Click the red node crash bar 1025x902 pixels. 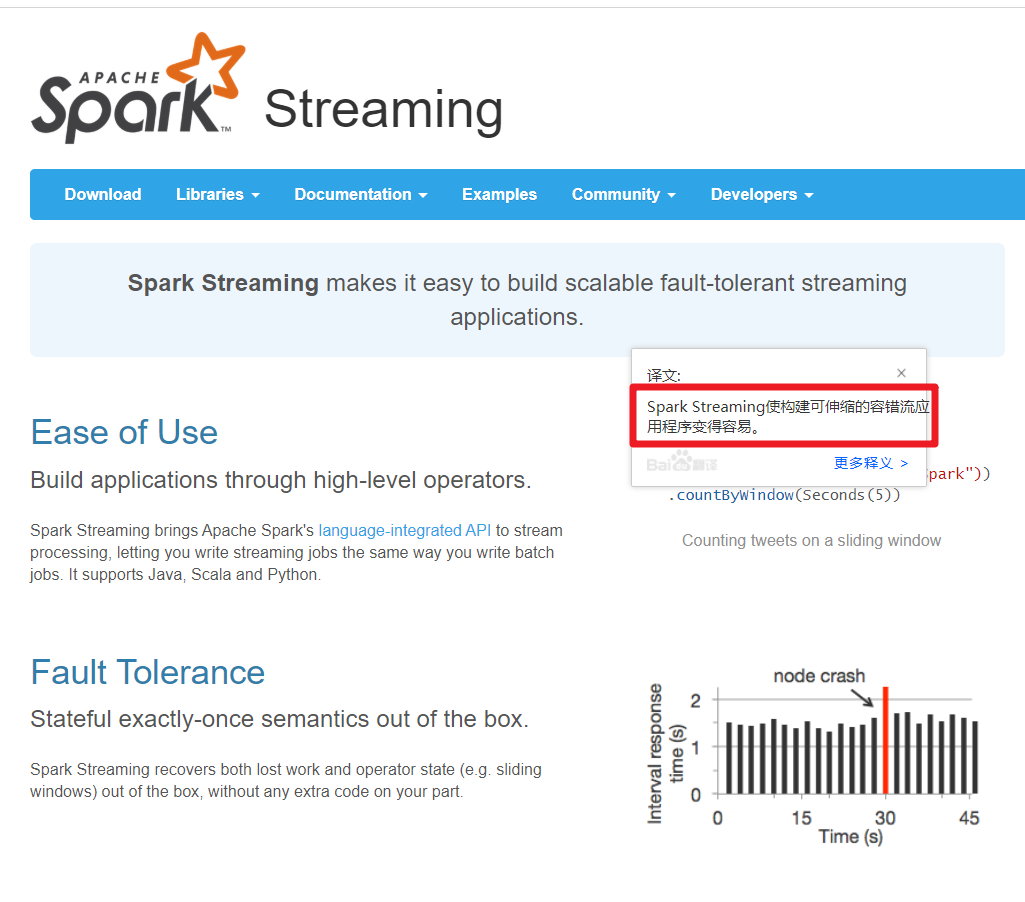(885, 741)
